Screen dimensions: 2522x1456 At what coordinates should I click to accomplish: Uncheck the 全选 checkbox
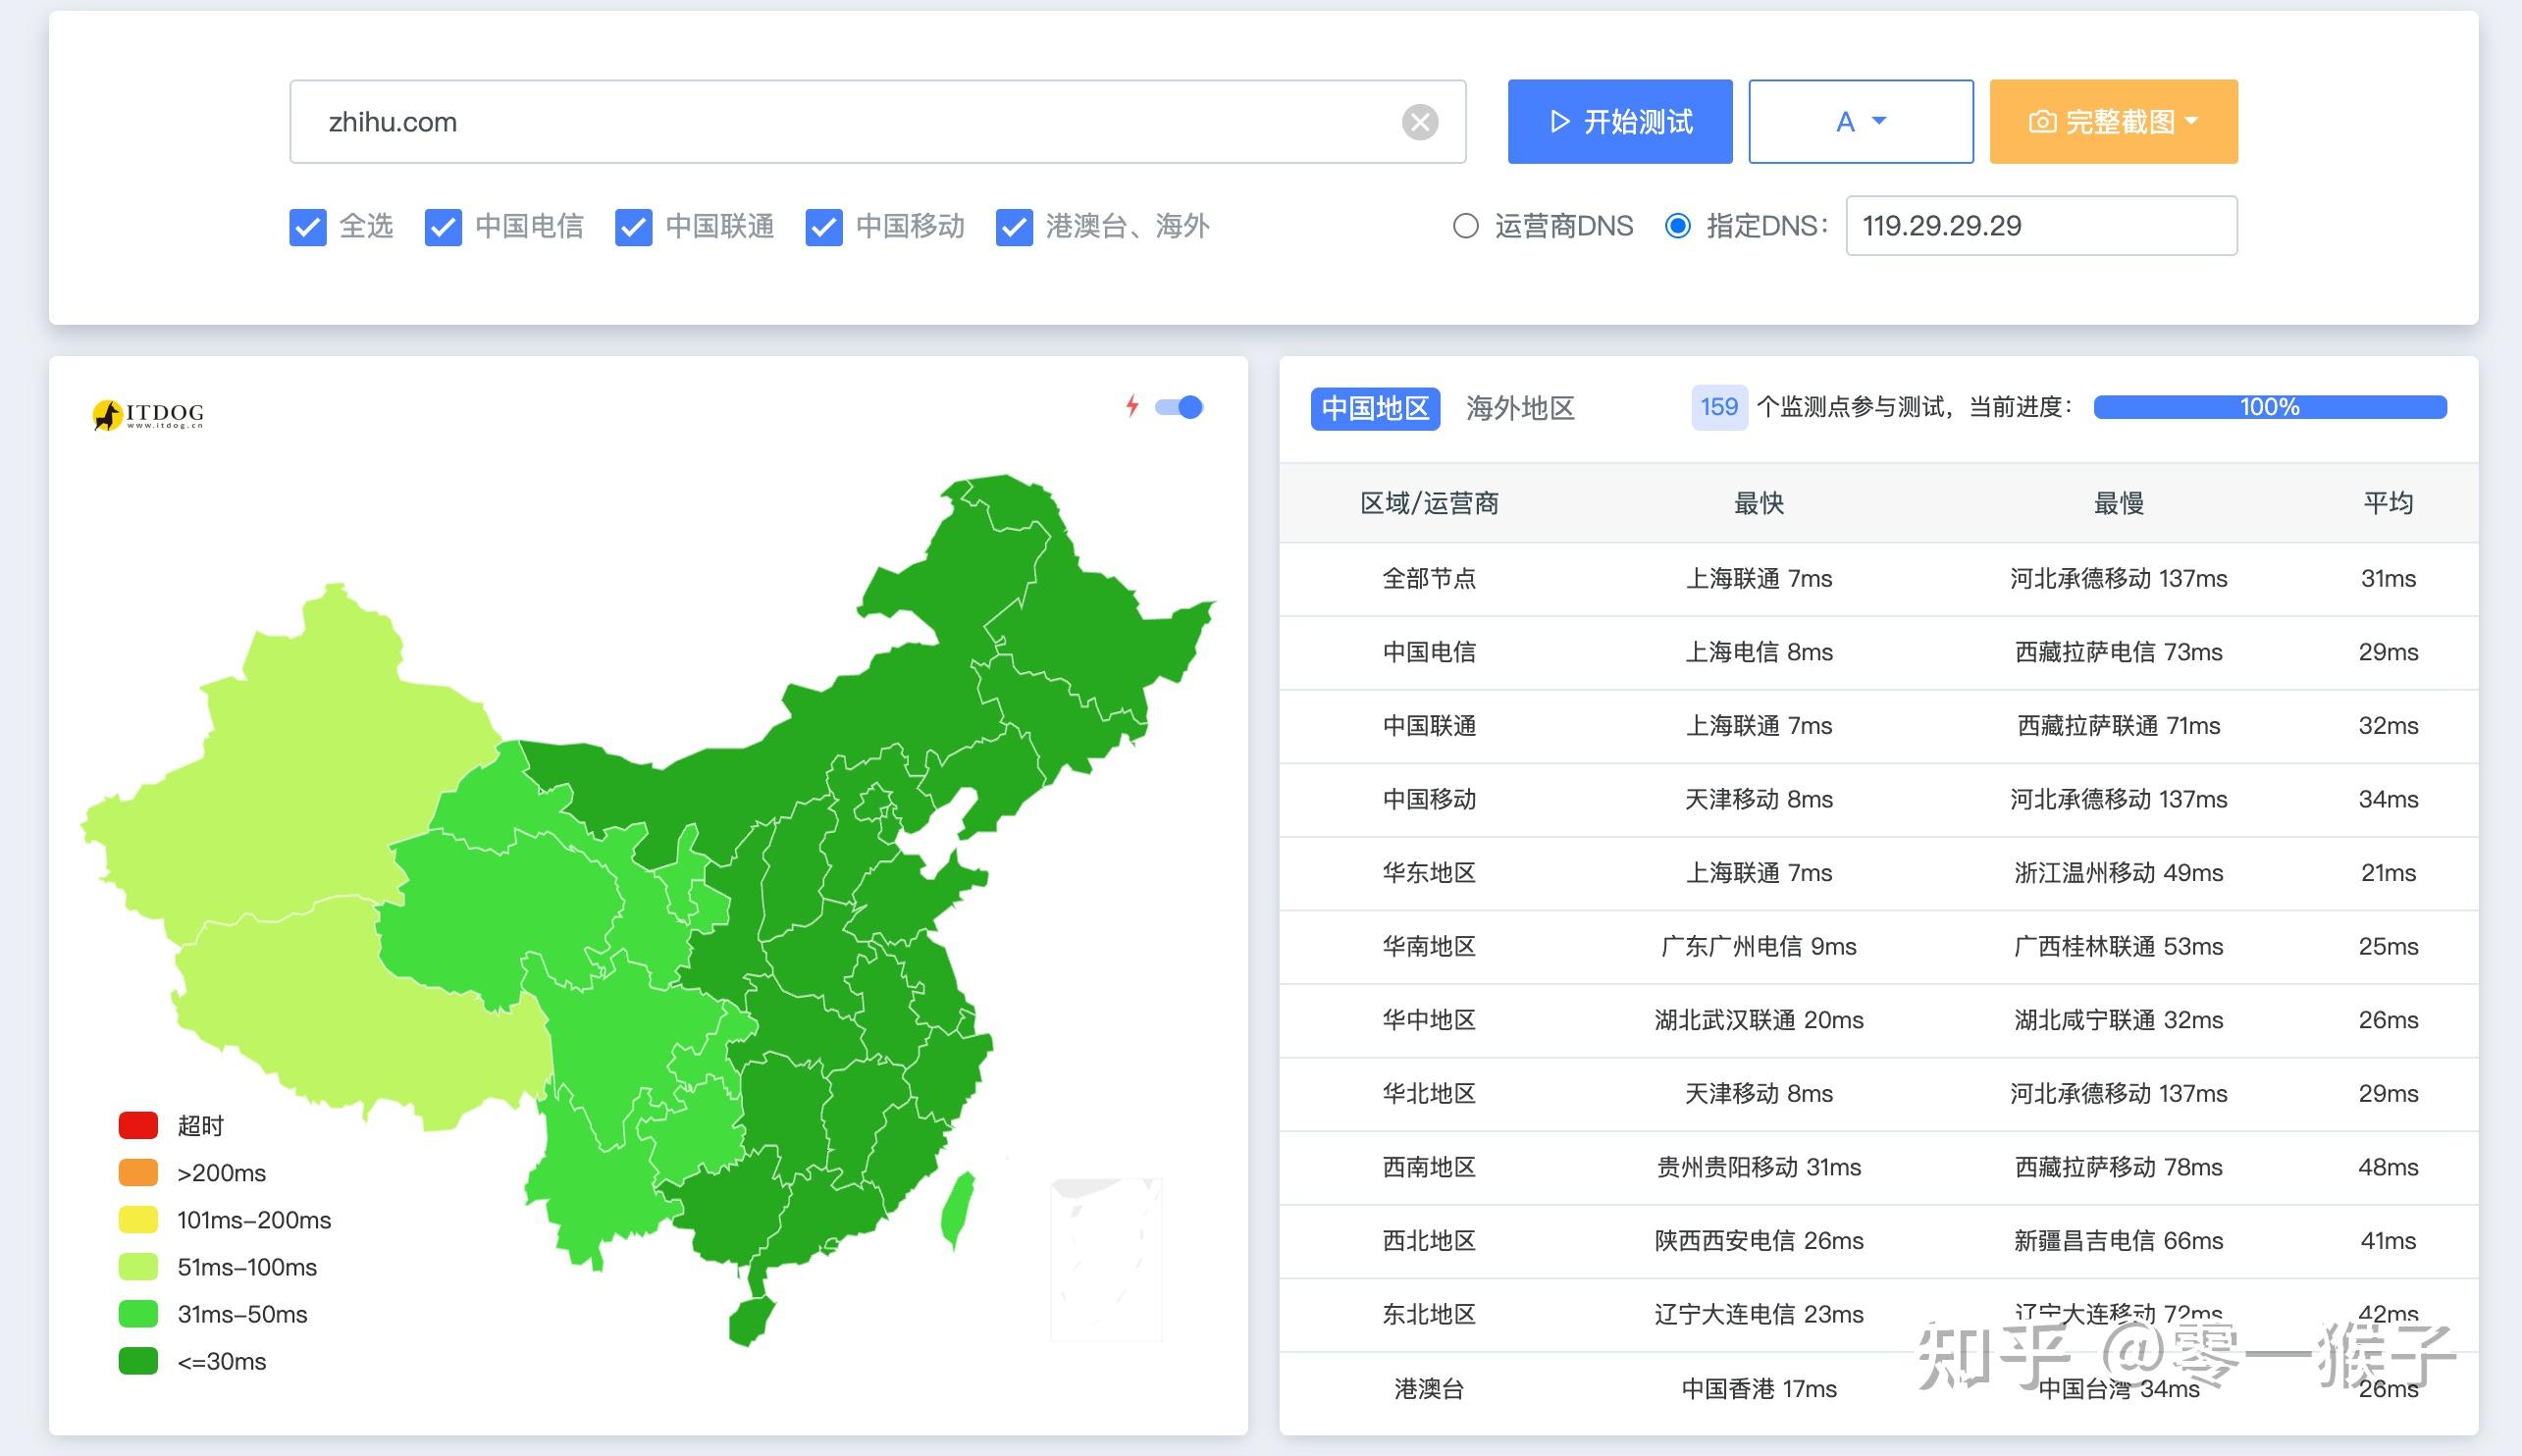[x=308, y=227]
